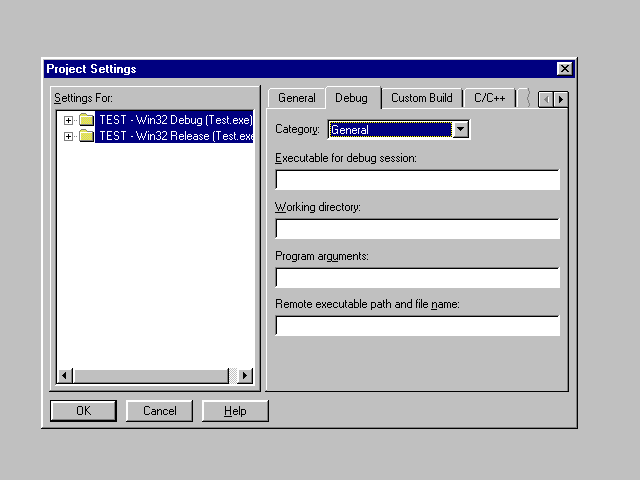Switch to the C/C++ tab
The height and width of the screenshot is (480, 640).
[x=490, y=98]
